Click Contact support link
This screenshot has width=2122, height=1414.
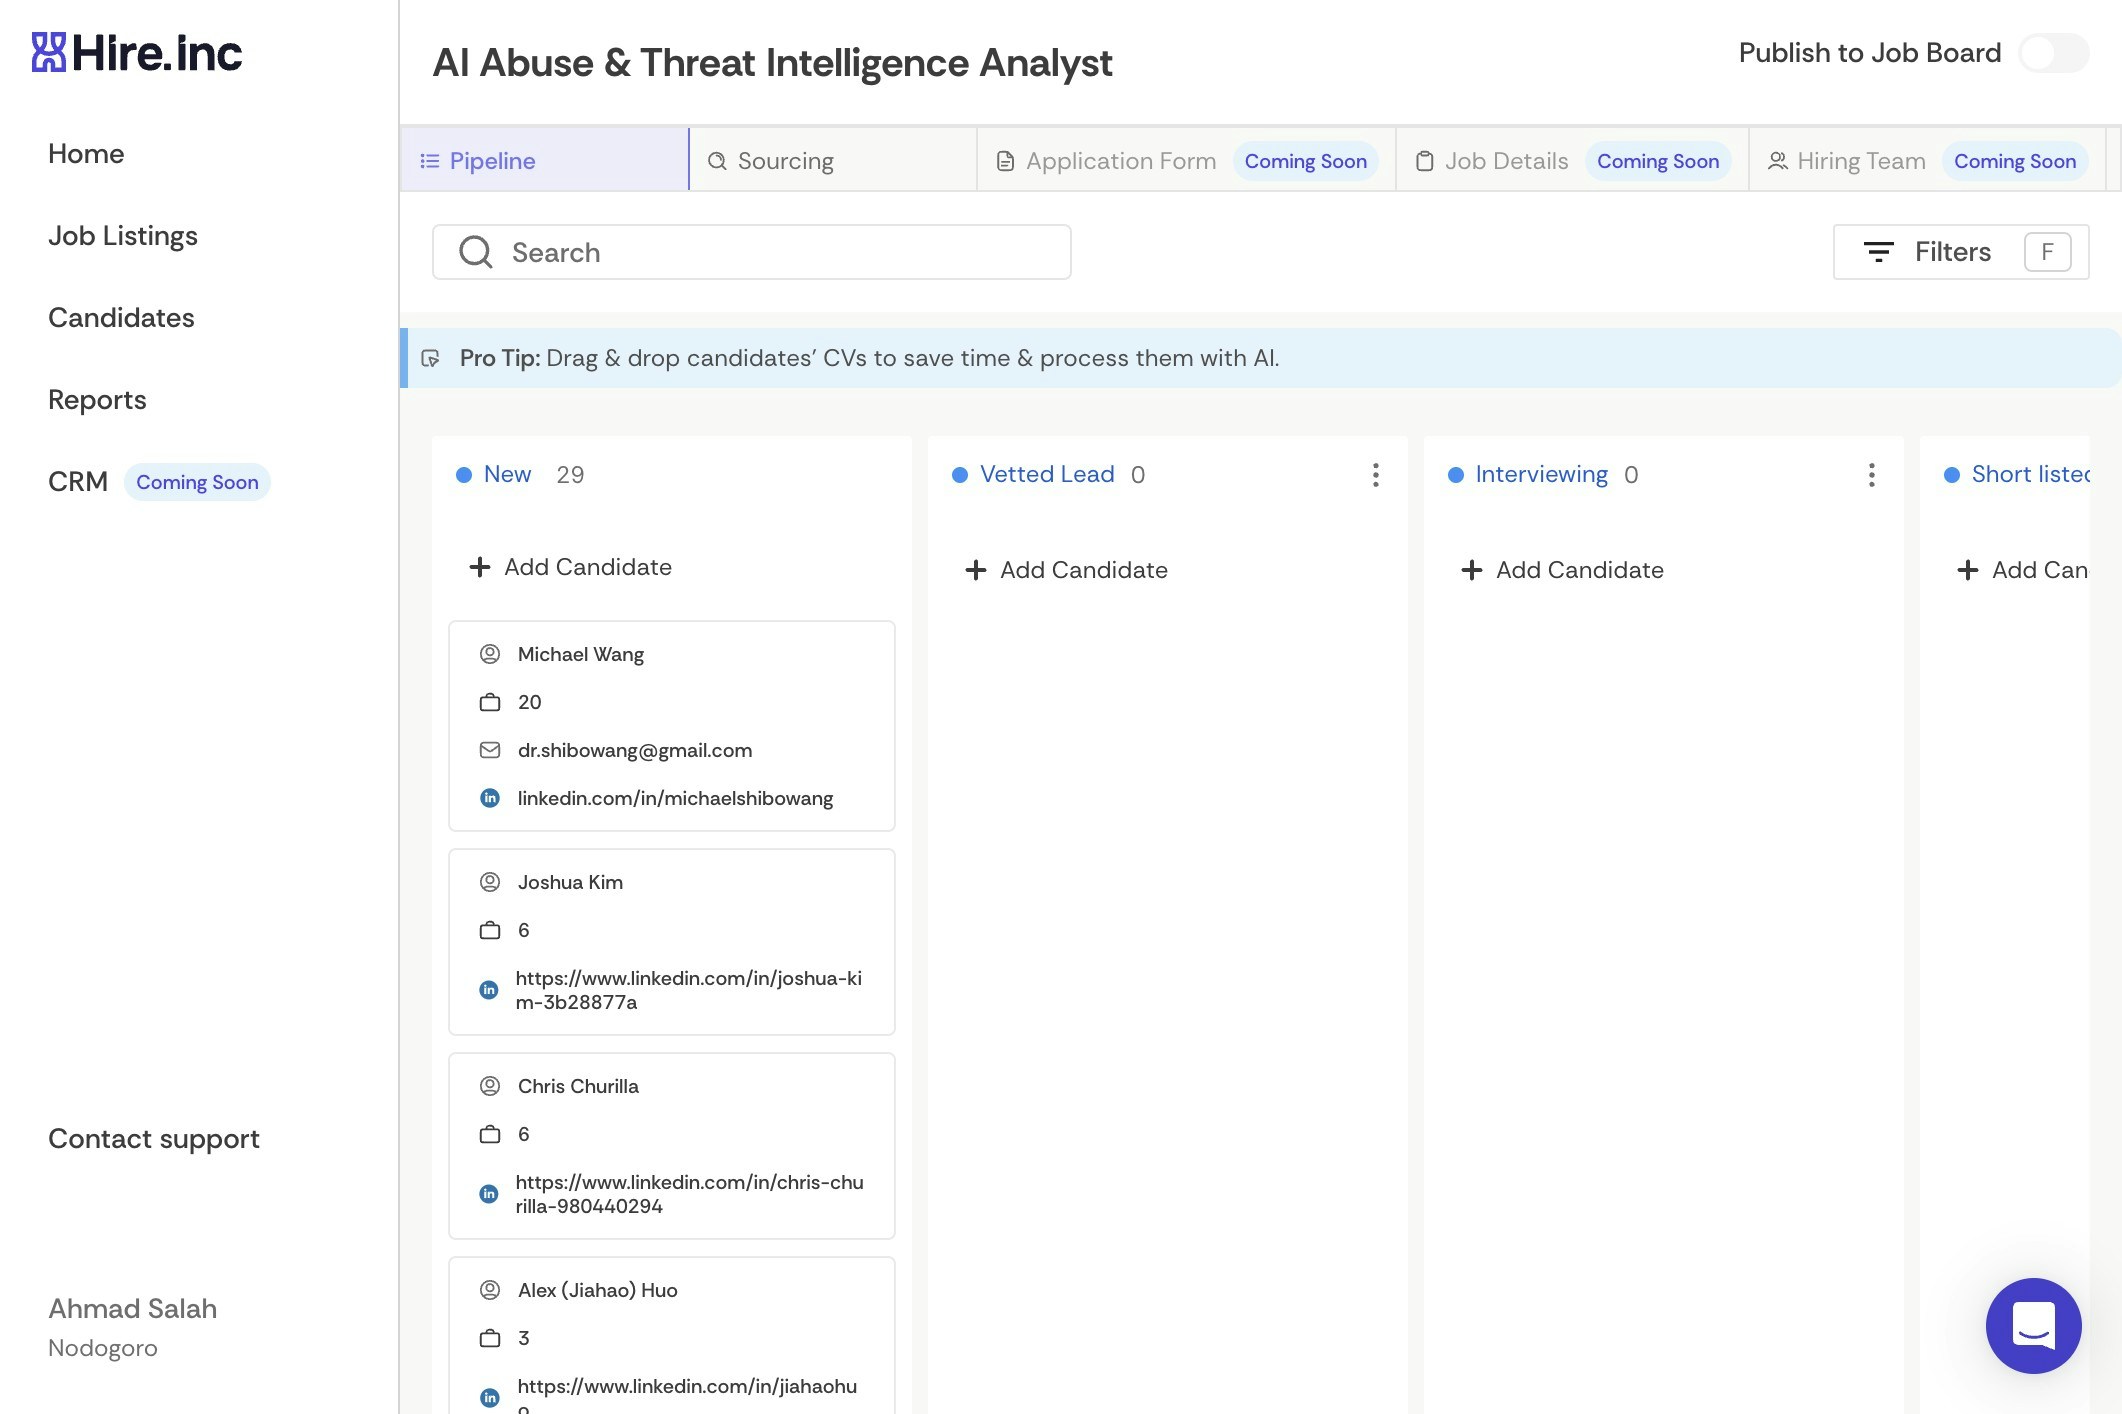(x=154, y=1139)
